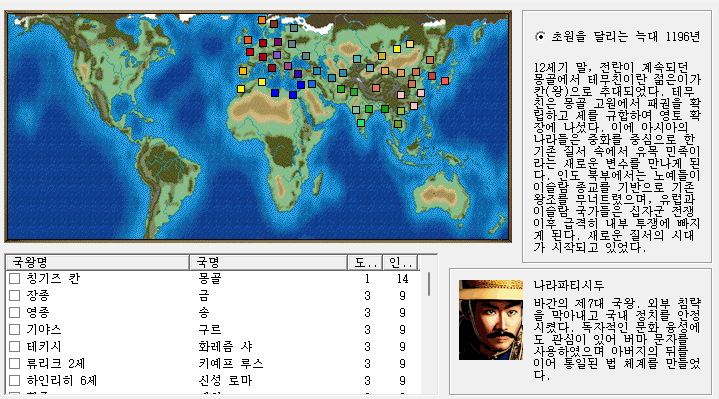Click the population value 14 for 몽골
Screen dimensions: 719x399
402,279
